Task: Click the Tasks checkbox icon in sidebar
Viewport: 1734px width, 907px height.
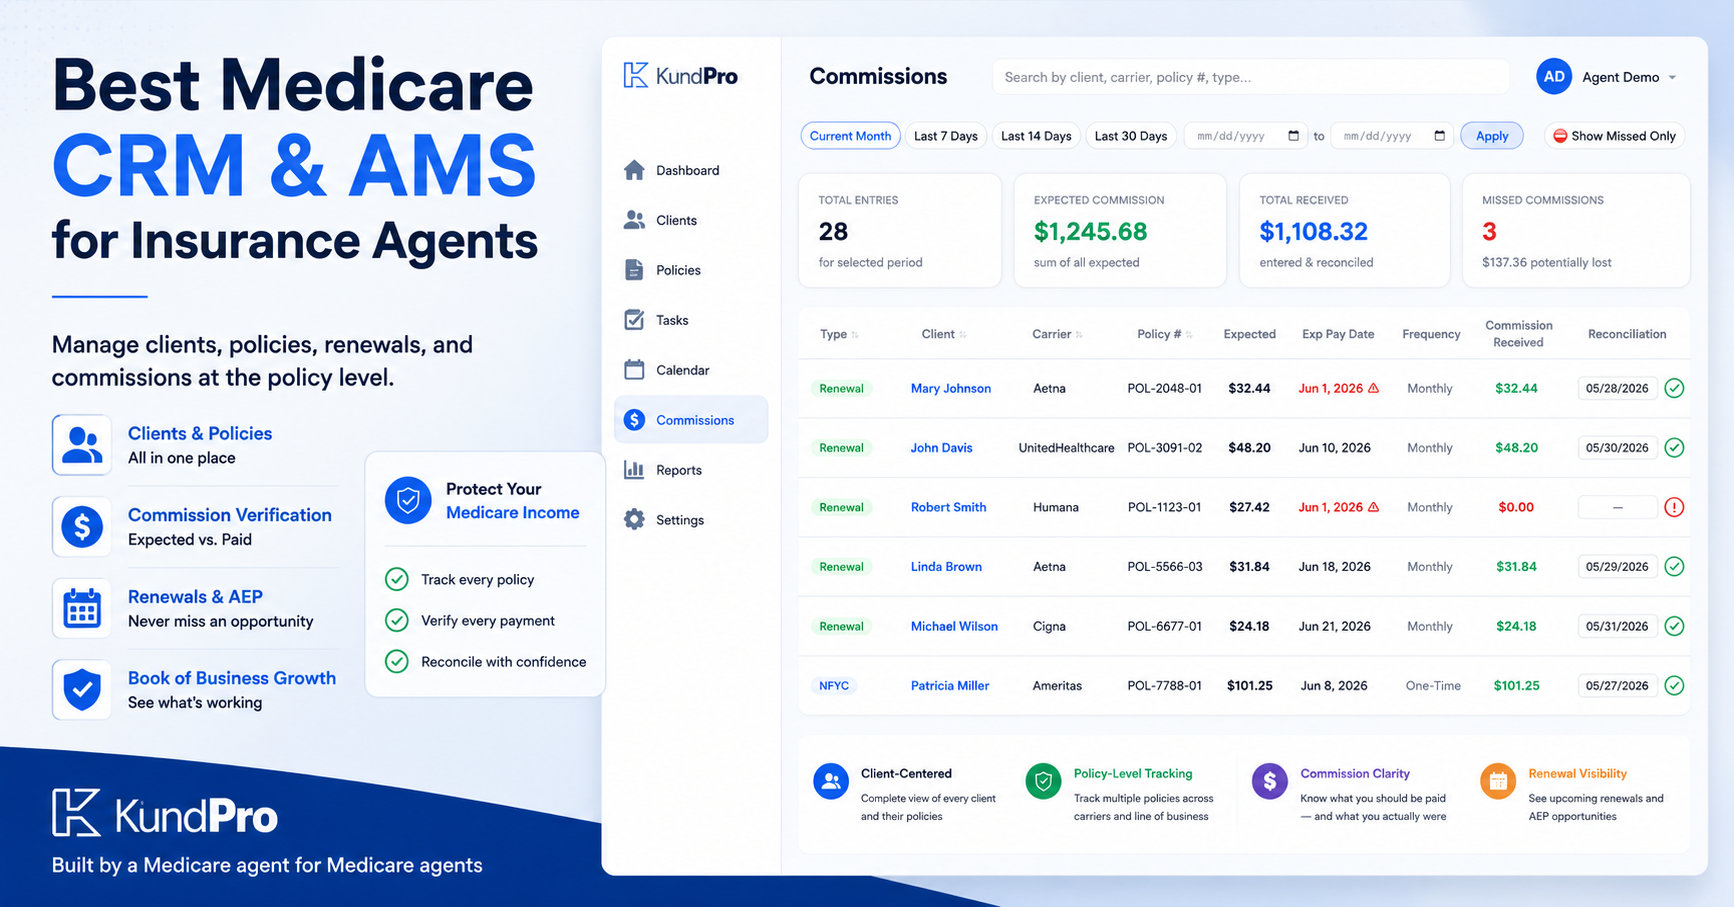Action: click(x=634, y=320)
